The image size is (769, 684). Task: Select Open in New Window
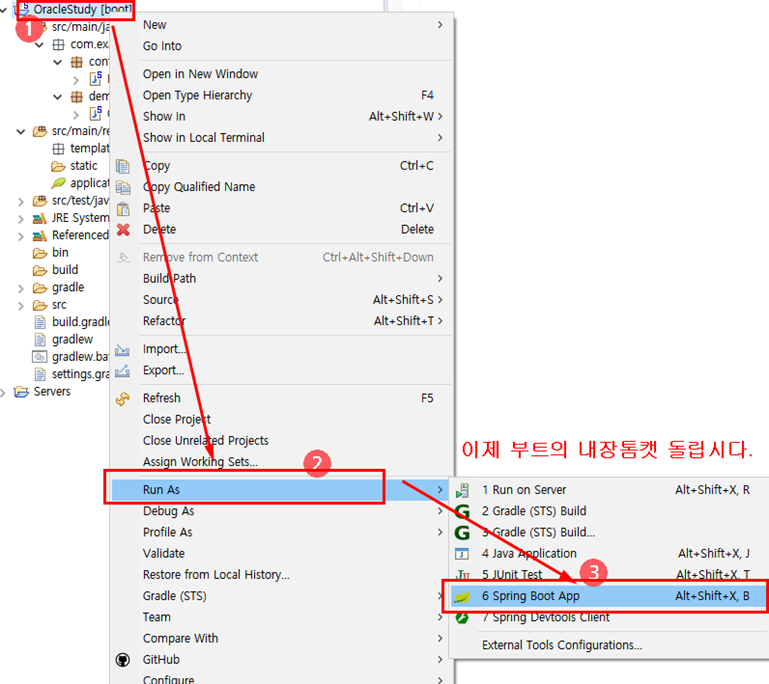pyautogui.click(x=281, y=74)
